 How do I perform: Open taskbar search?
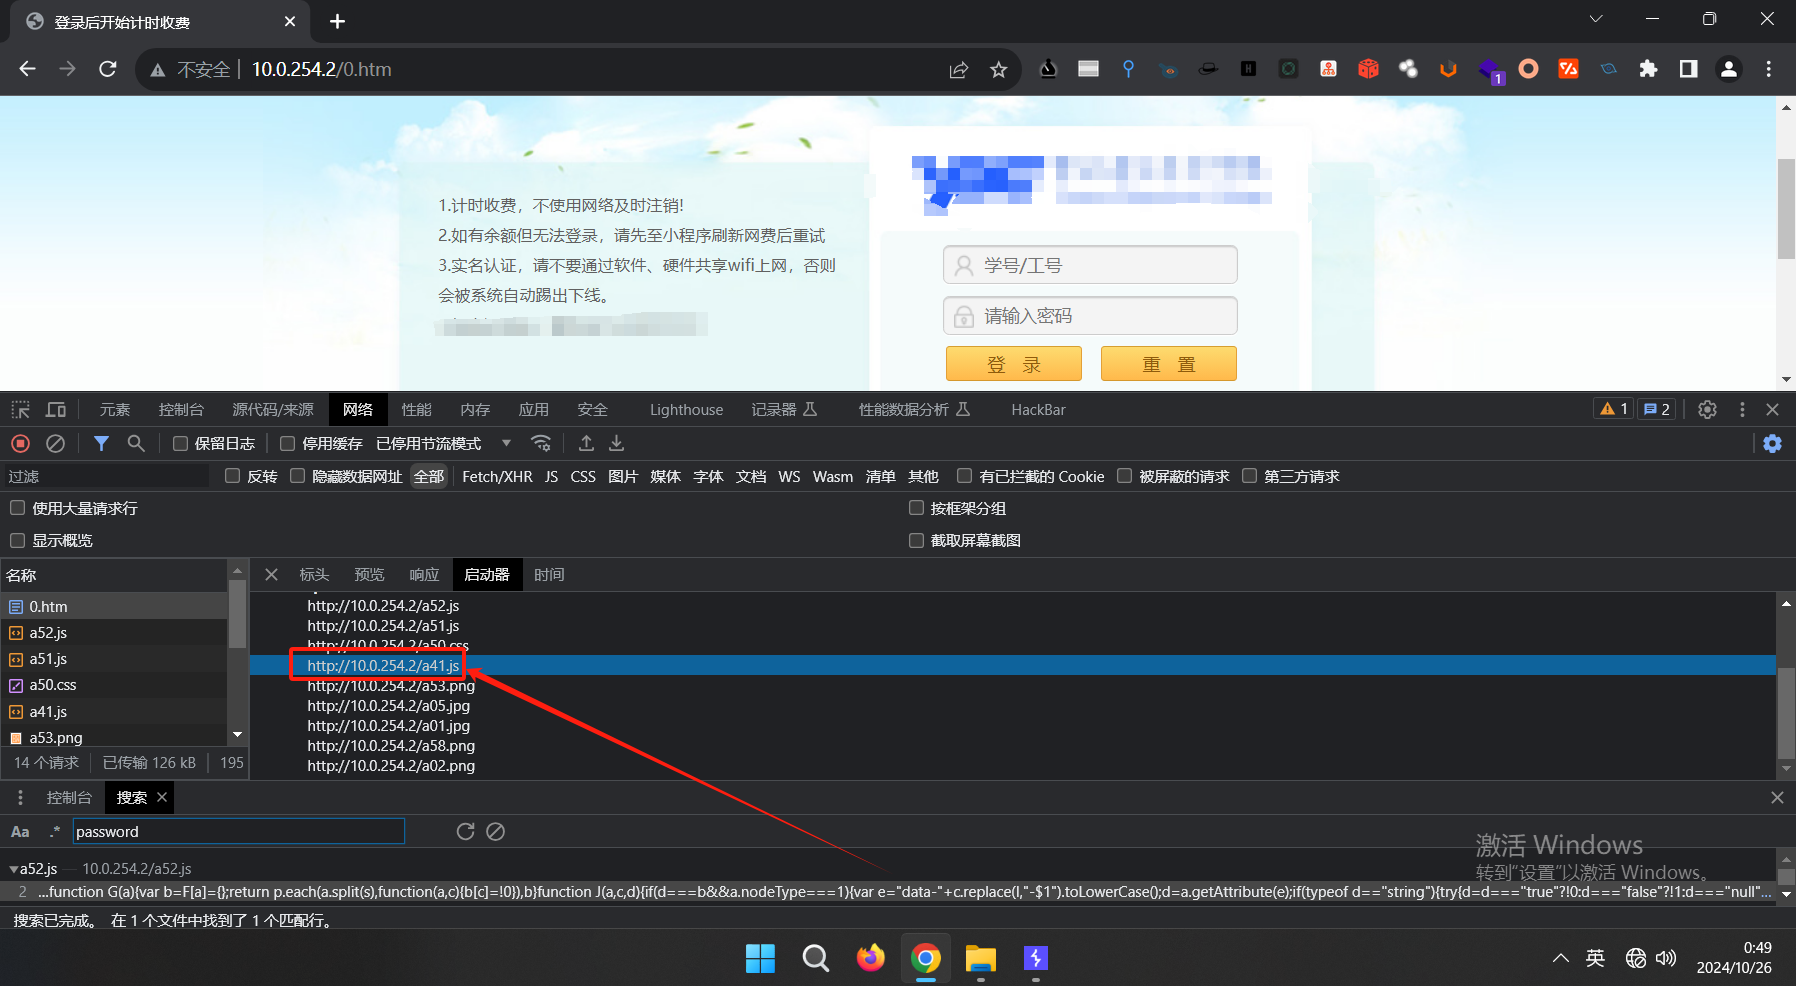[x=816, y=958]
